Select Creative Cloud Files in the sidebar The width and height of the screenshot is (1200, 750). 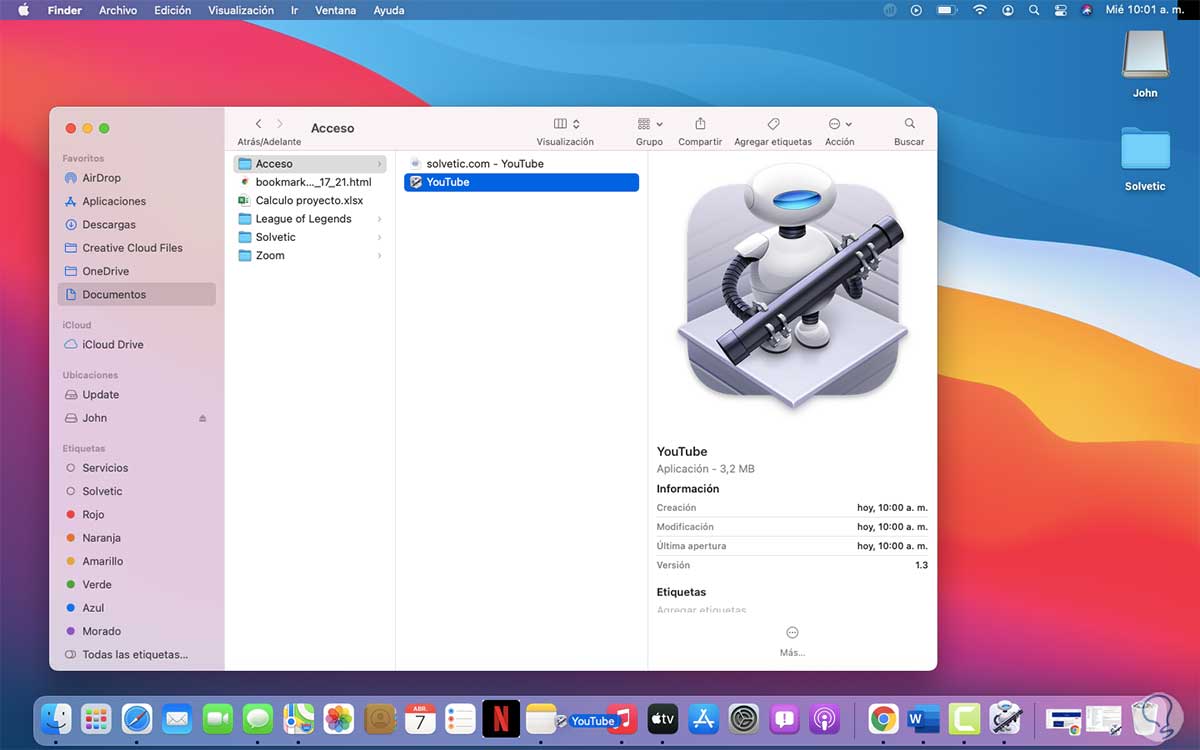[136, 248]
